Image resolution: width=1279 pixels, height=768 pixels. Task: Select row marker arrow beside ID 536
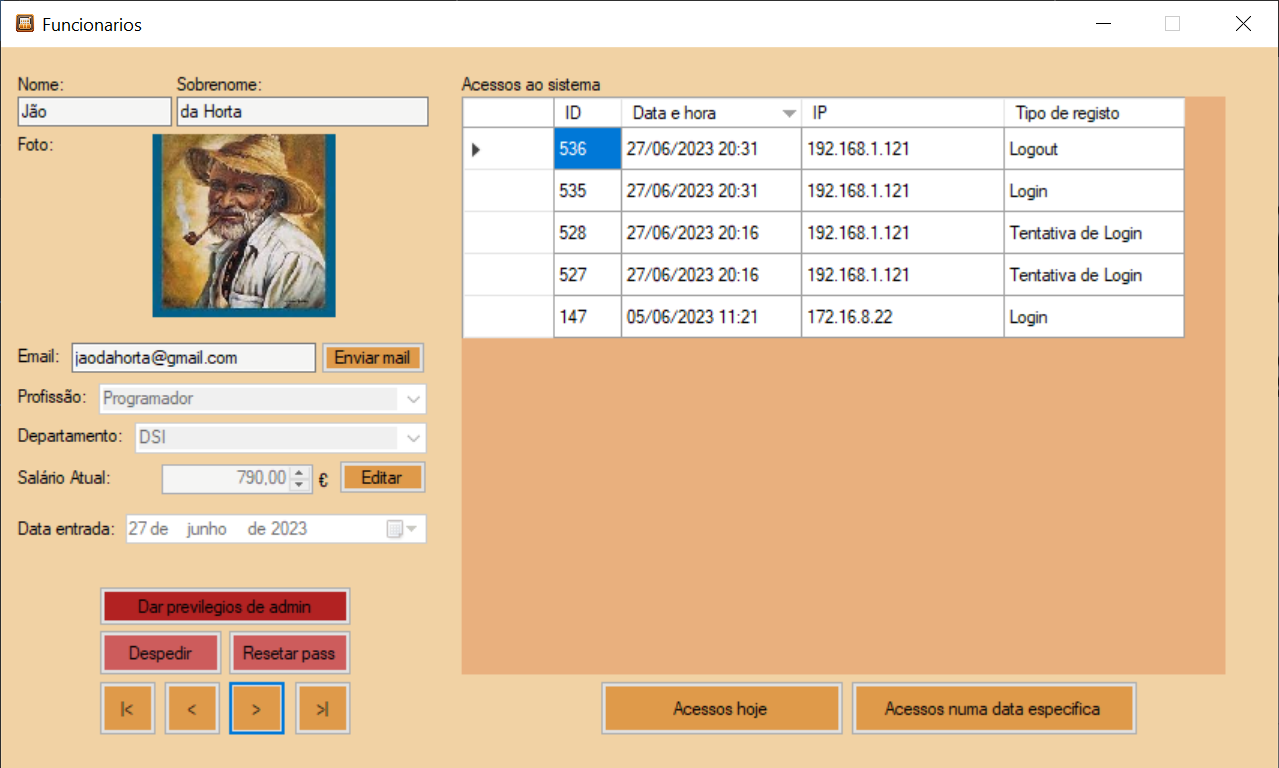click(x=476, y=149)
